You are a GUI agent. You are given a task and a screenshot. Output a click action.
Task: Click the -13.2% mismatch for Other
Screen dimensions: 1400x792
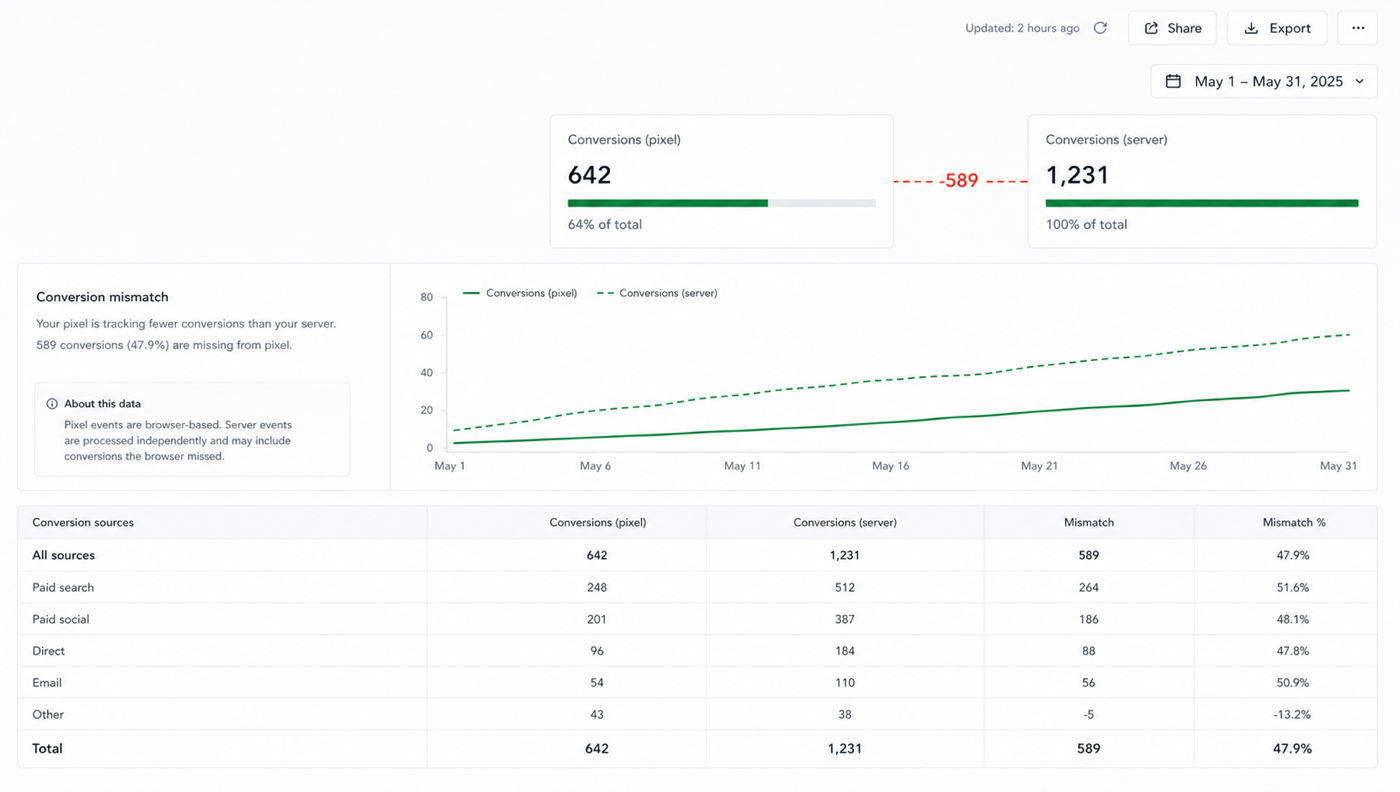tap(1293, 715)
